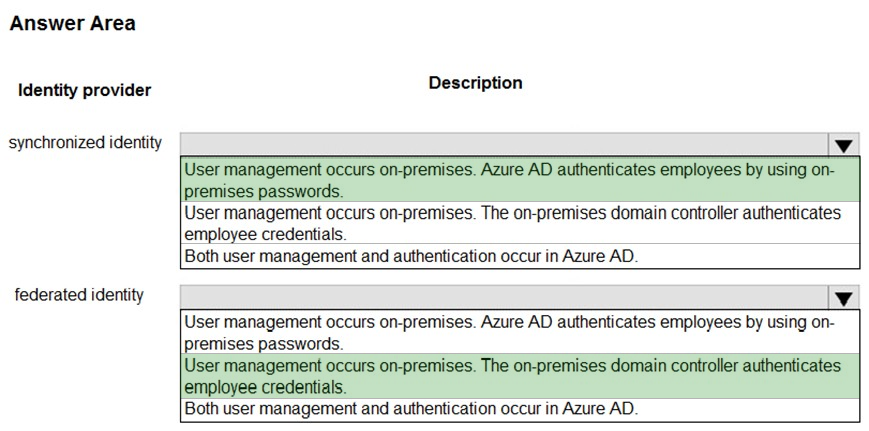This screenshot has width=869, height=431.
Task: Pick the green highlighted answer in the second dropdown list
Action: [520, 376]
